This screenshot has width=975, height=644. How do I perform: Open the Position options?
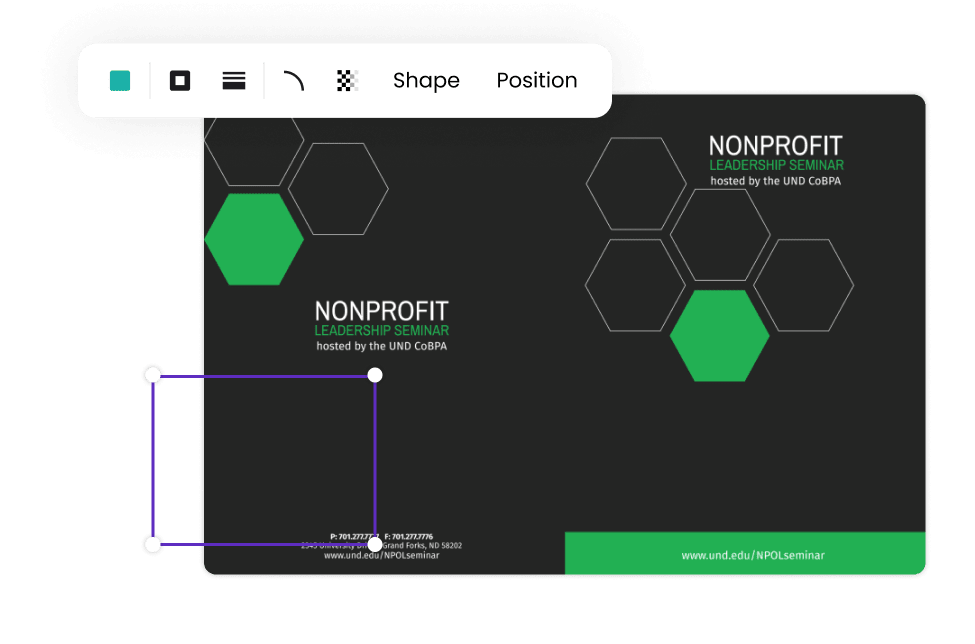click(537, 80)
